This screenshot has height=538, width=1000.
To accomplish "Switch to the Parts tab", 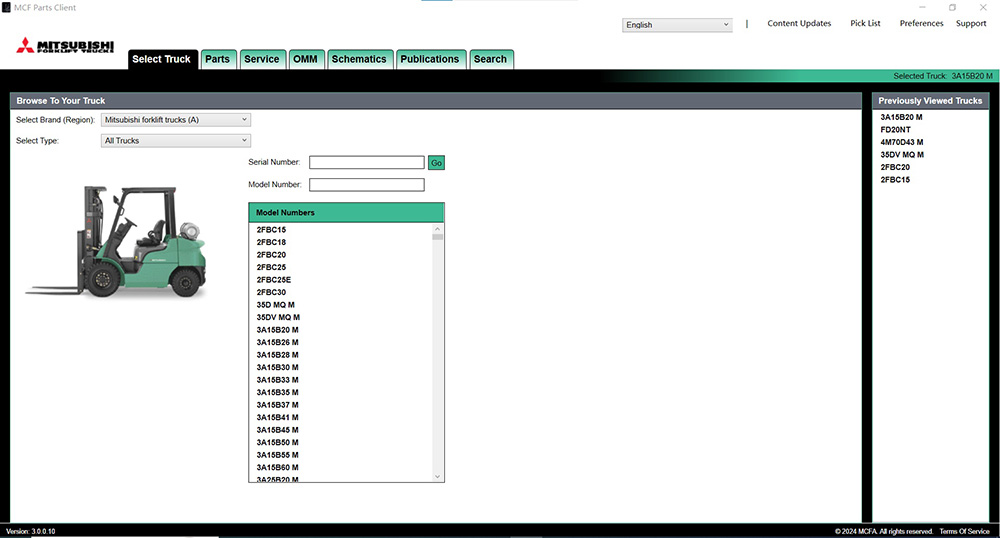I will 217,59.
